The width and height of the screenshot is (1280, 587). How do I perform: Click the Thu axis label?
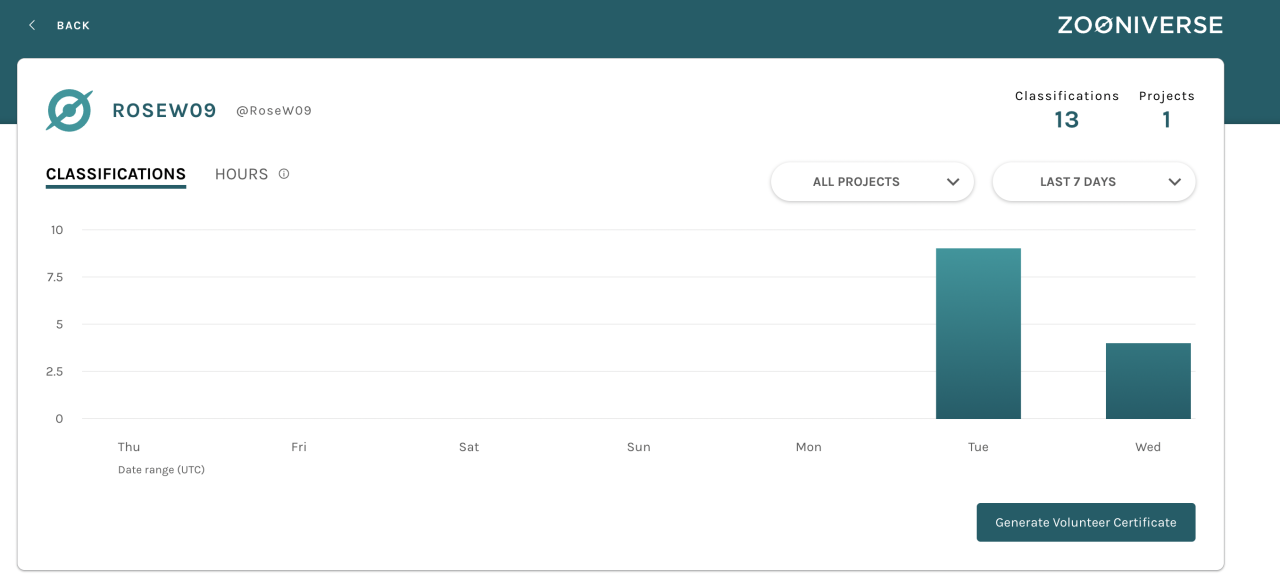129,447
